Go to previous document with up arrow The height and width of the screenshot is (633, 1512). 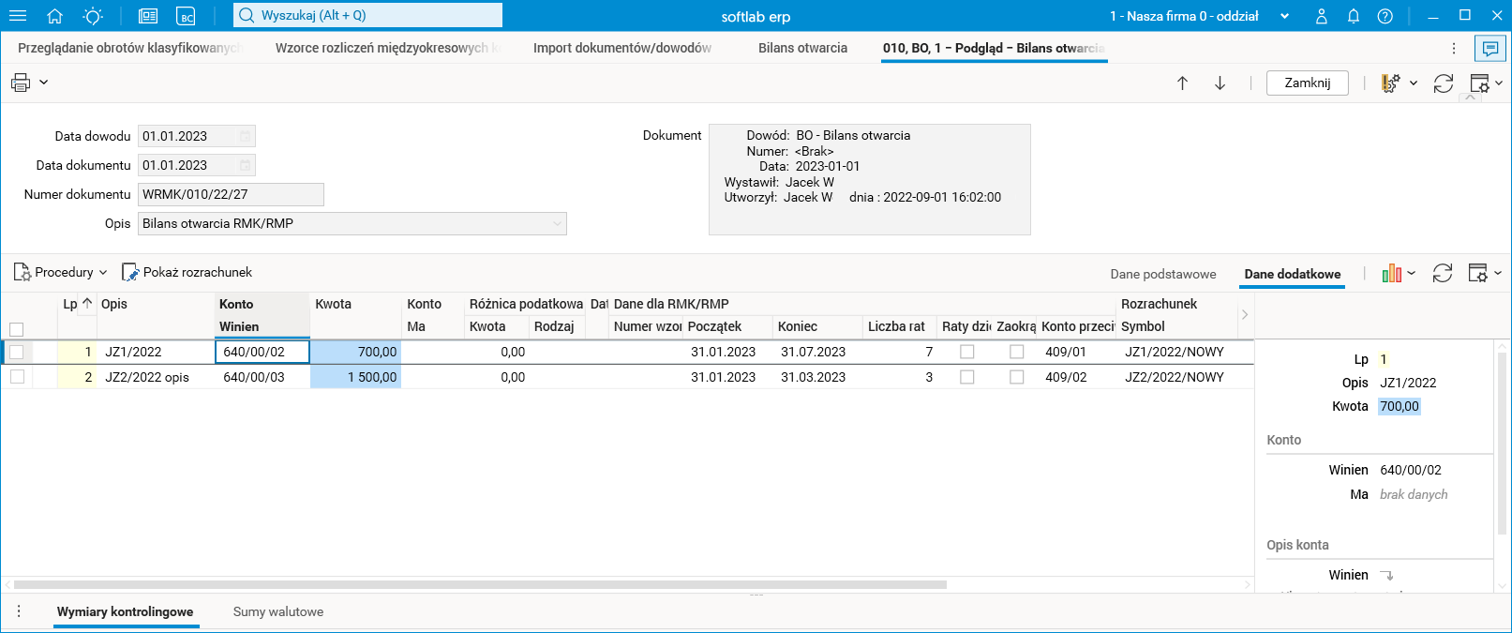tap(1182, 83)
